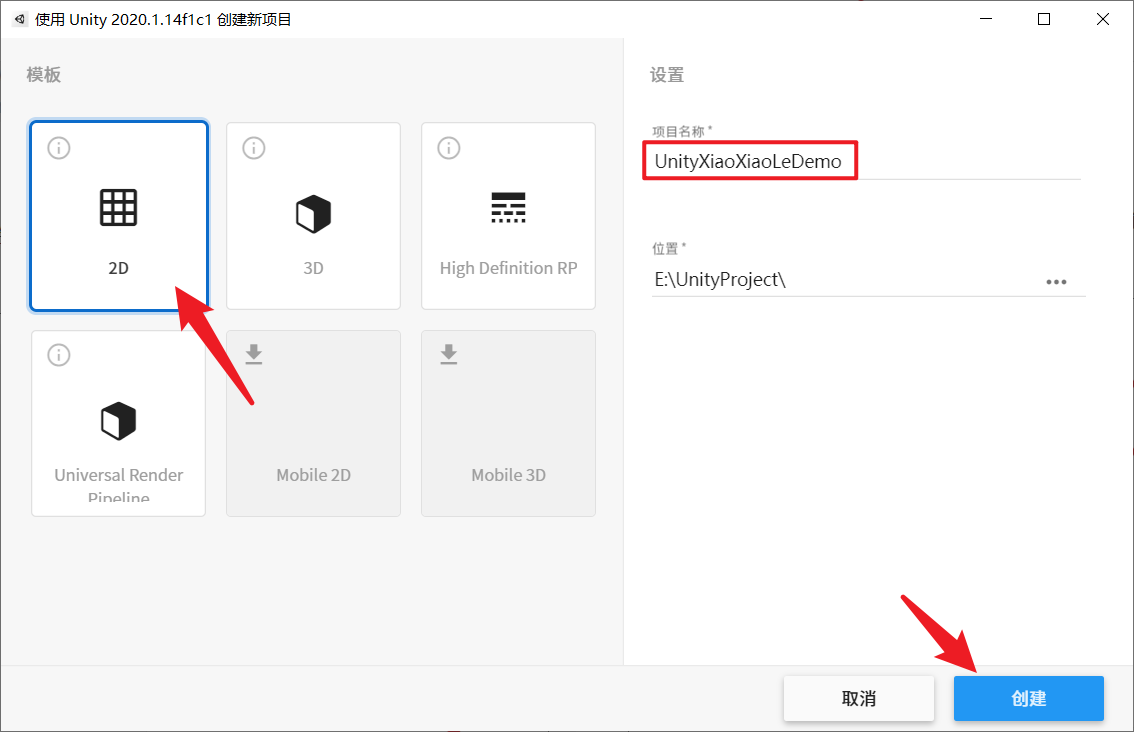This screenshot has height=732, width=1134.
Task: Maximize the new project window
Action: point(1044,20)
